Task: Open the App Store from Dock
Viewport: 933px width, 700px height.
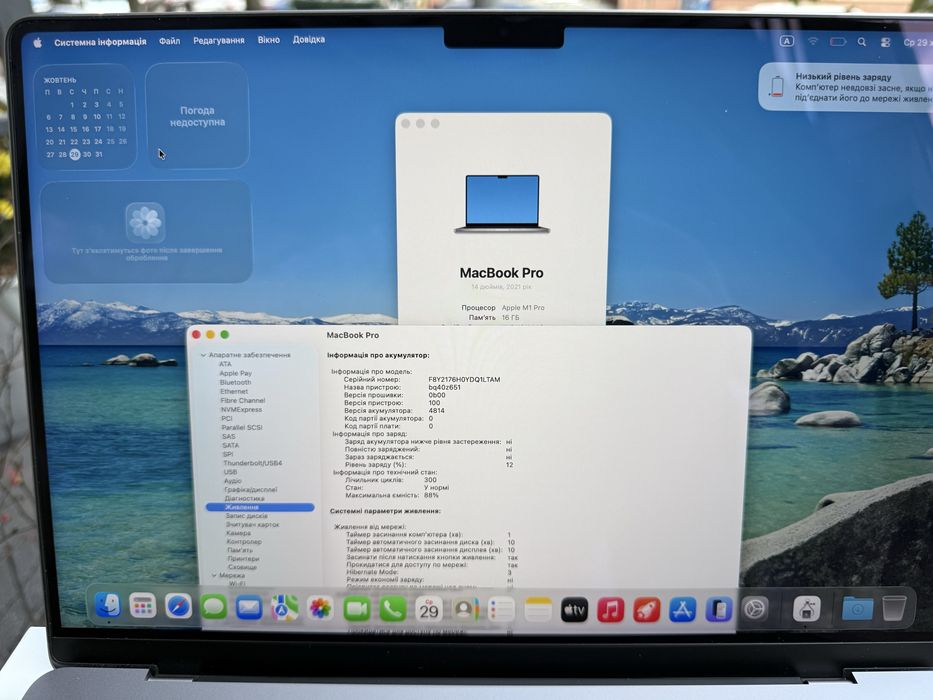Action: click(x=682, y=610)
